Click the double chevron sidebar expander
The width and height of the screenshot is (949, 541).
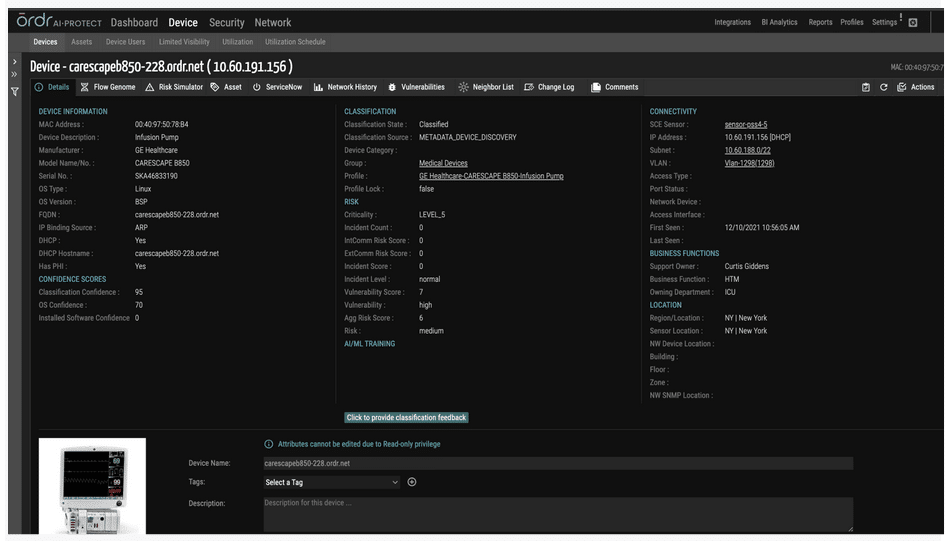15,74
